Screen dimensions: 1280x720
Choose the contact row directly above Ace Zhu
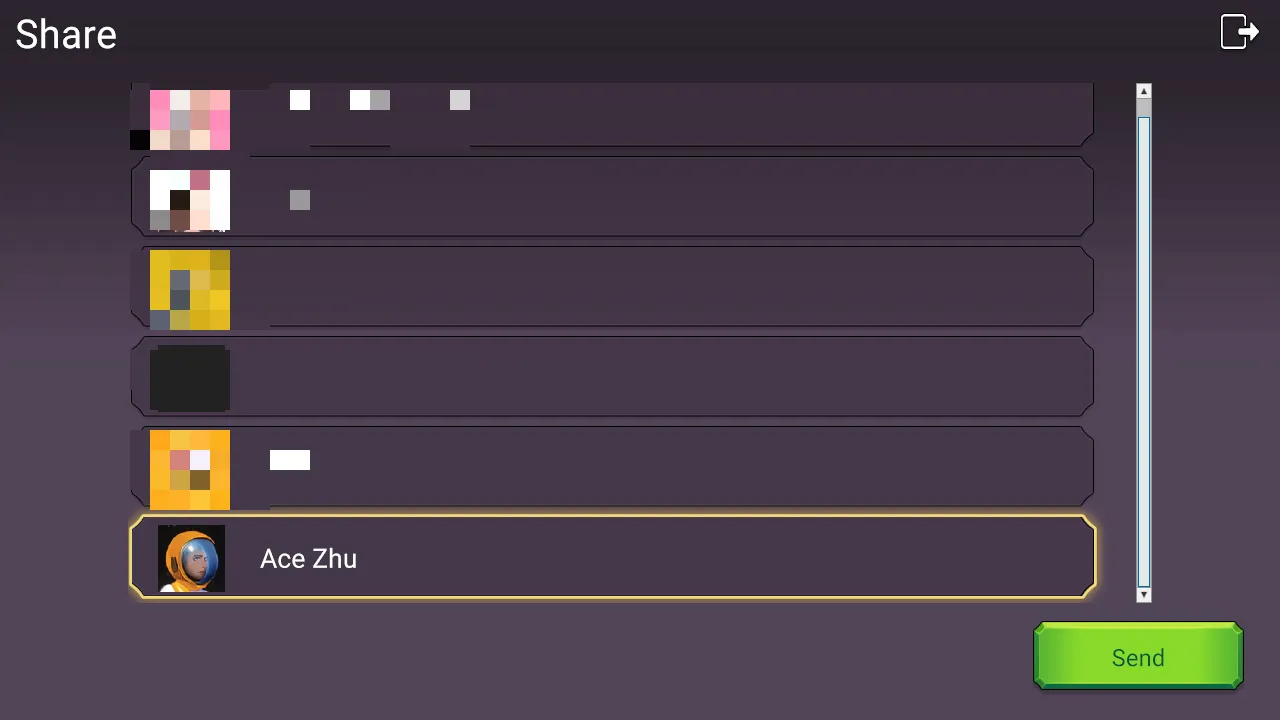(x=660, y=466)
